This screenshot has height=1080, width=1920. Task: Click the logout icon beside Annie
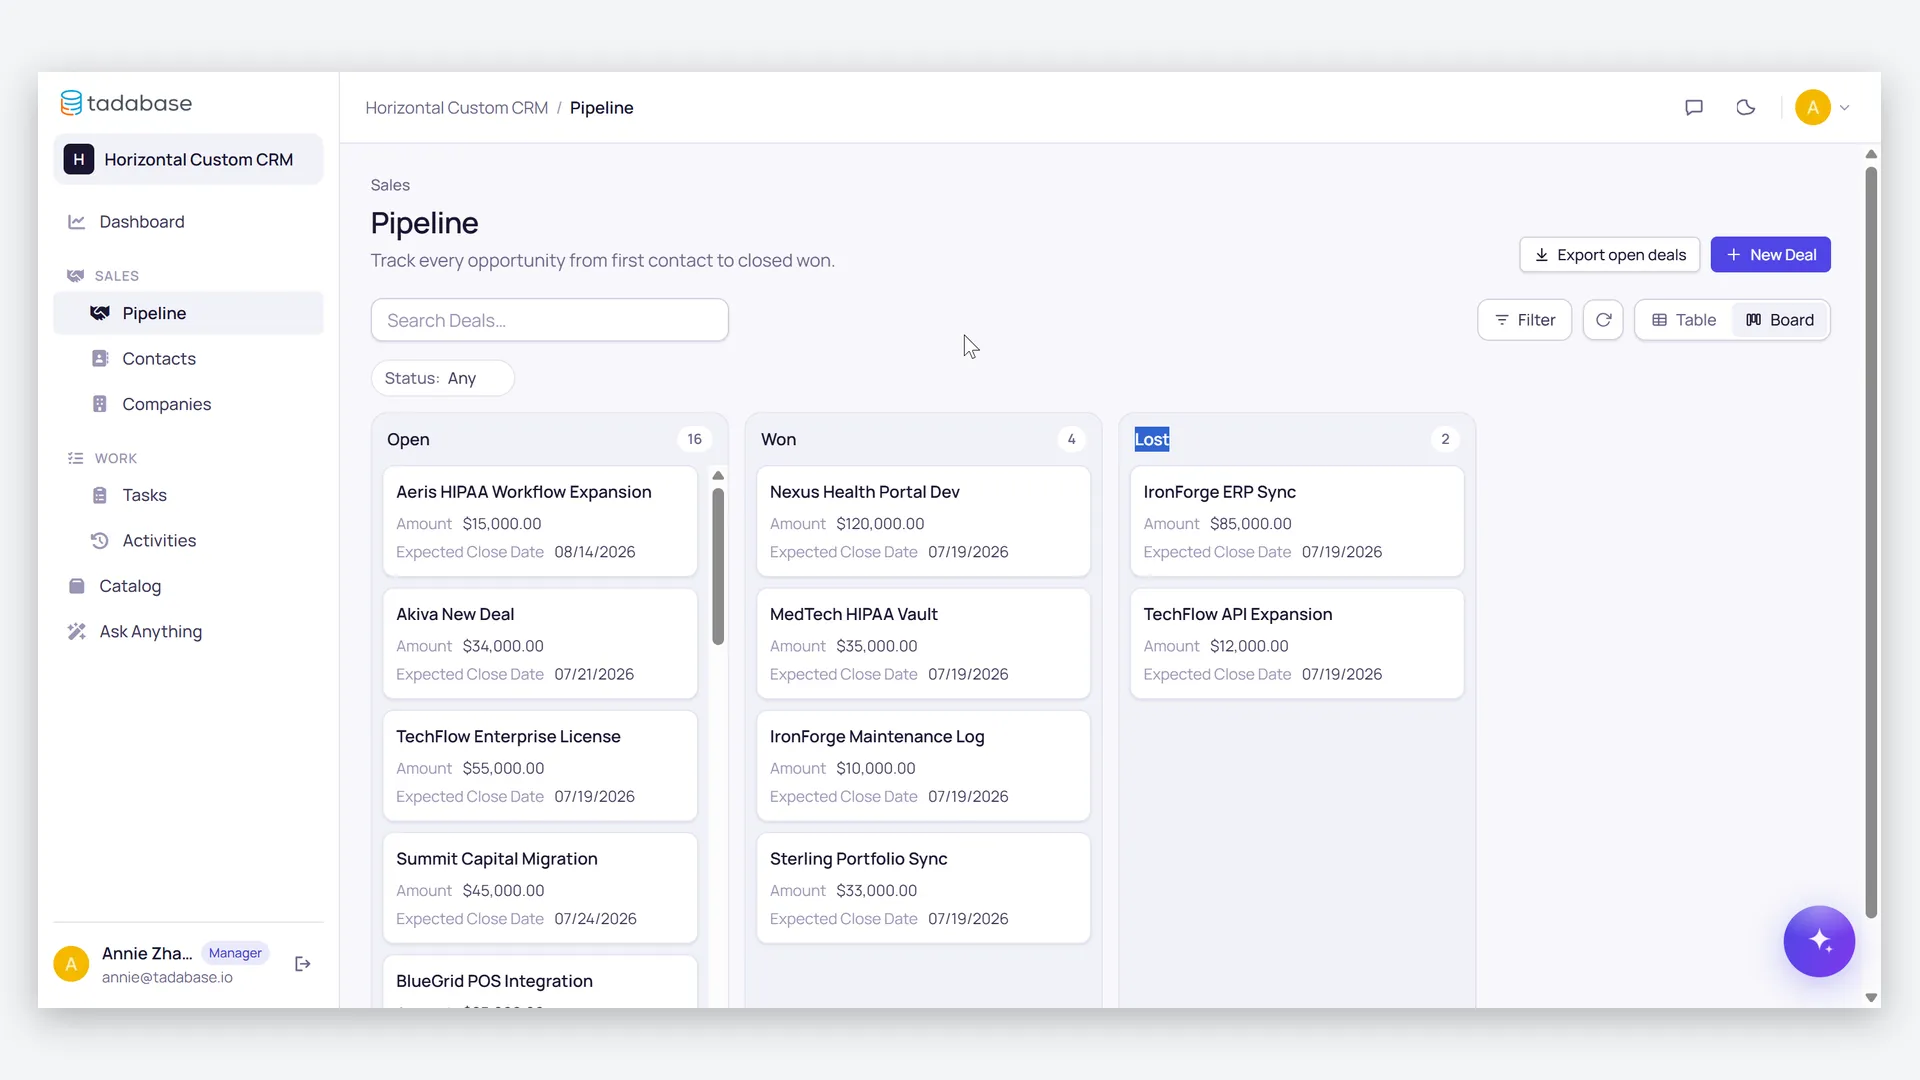303,964
